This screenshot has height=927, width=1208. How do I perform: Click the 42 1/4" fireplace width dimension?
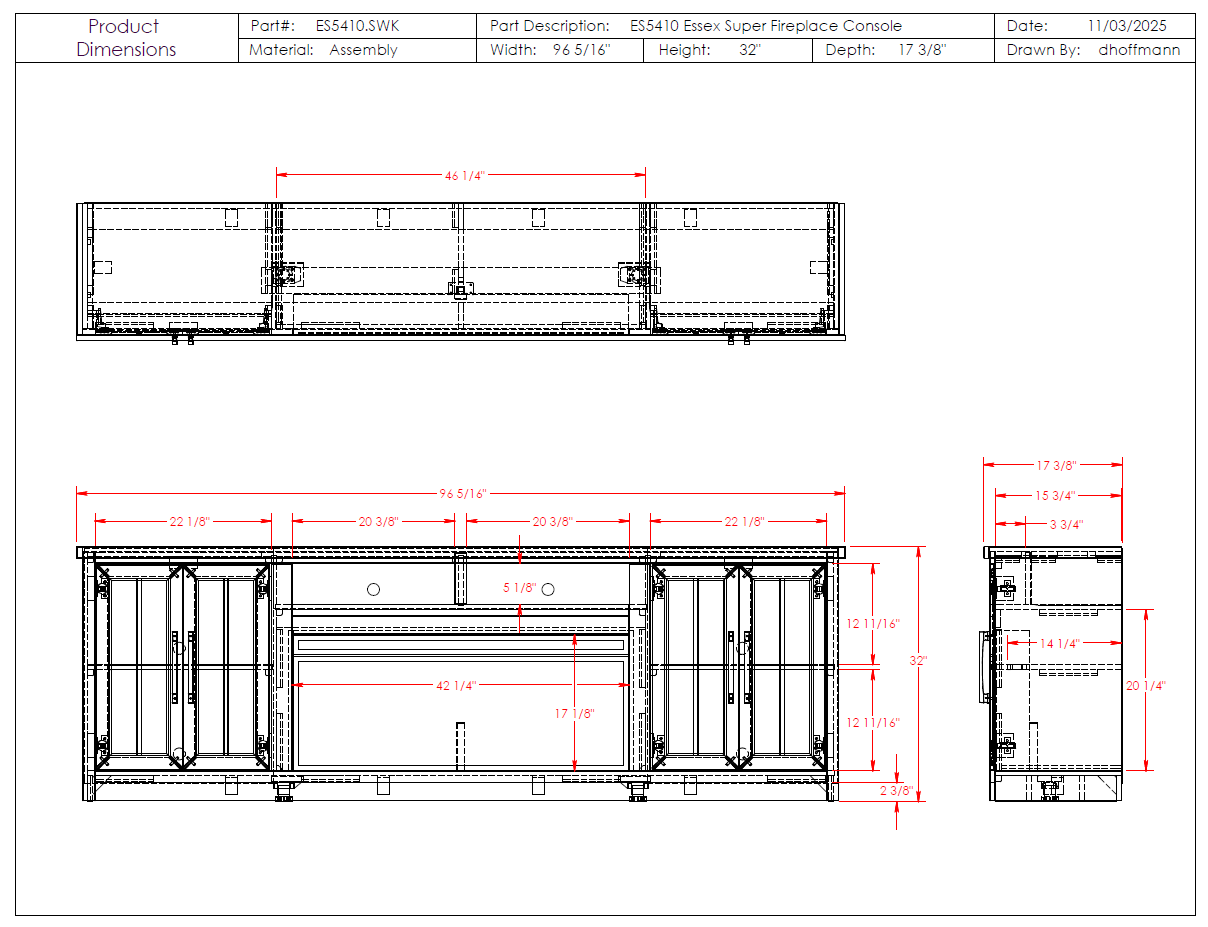tap(456, 685)
